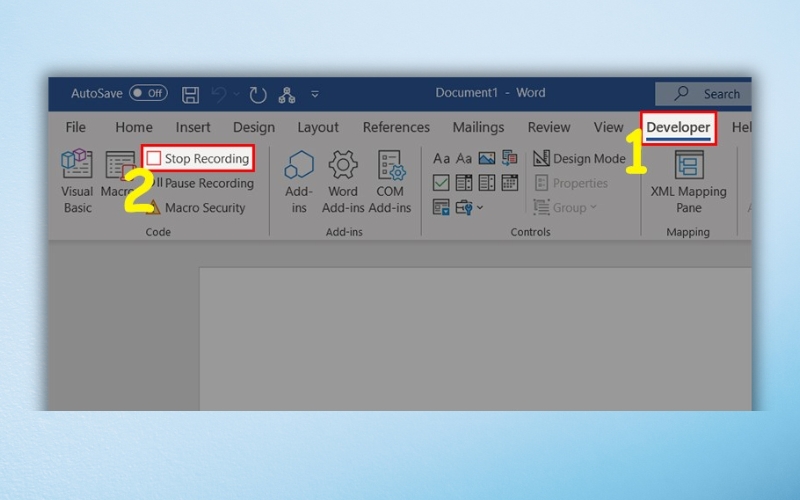Open the Add-ins store
This screenshot has height=500, width=800.
299,182
